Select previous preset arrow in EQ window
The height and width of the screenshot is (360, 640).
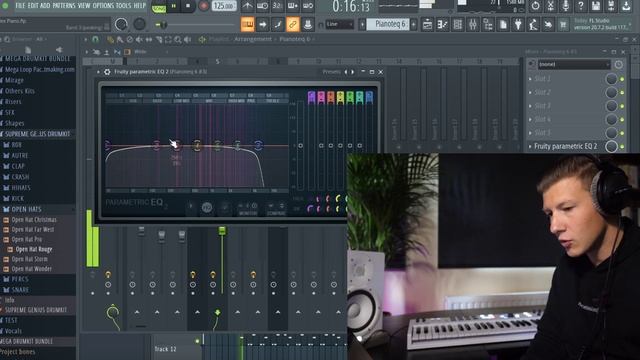(346, 72)
